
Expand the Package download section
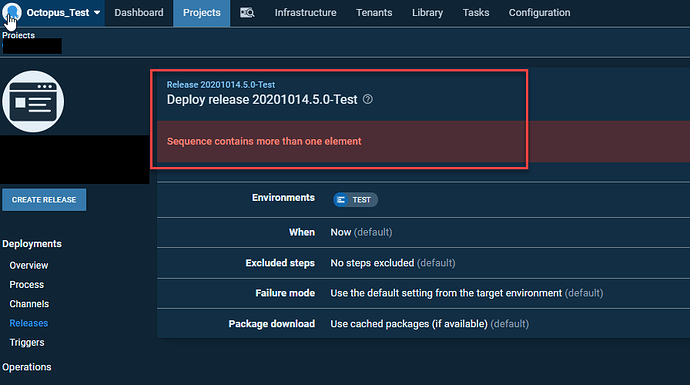pos(423,324)
